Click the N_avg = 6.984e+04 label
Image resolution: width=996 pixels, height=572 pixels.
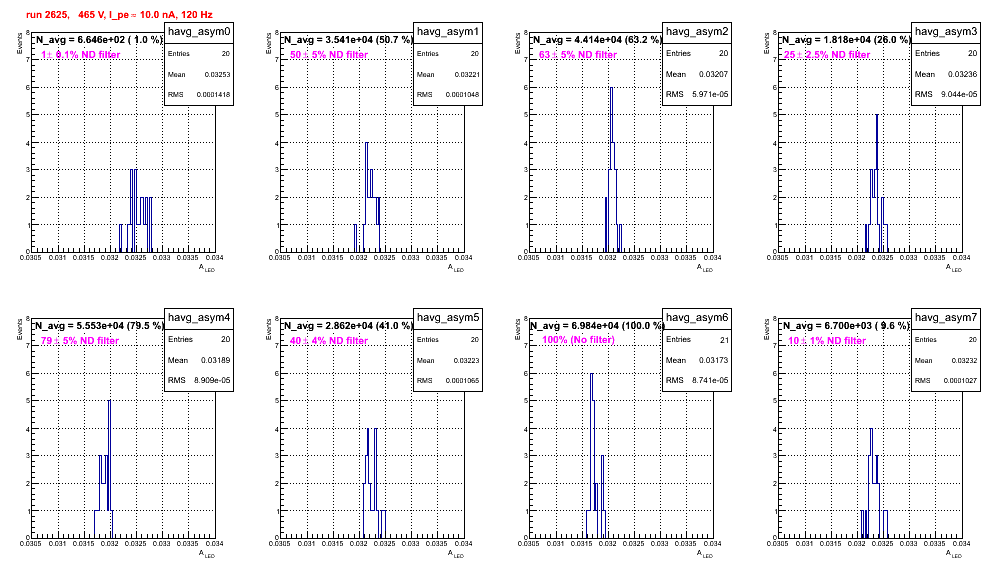pos(596,325)
